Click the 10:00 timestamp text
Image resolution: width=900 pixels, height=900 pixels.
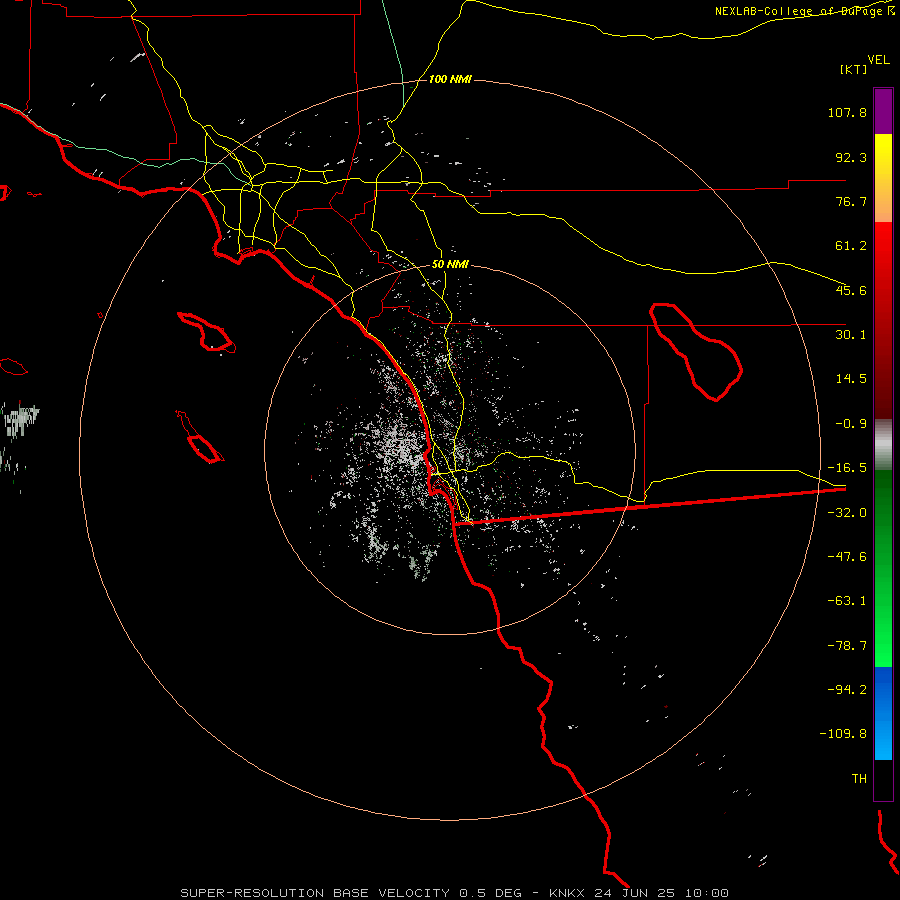(707, 893)
